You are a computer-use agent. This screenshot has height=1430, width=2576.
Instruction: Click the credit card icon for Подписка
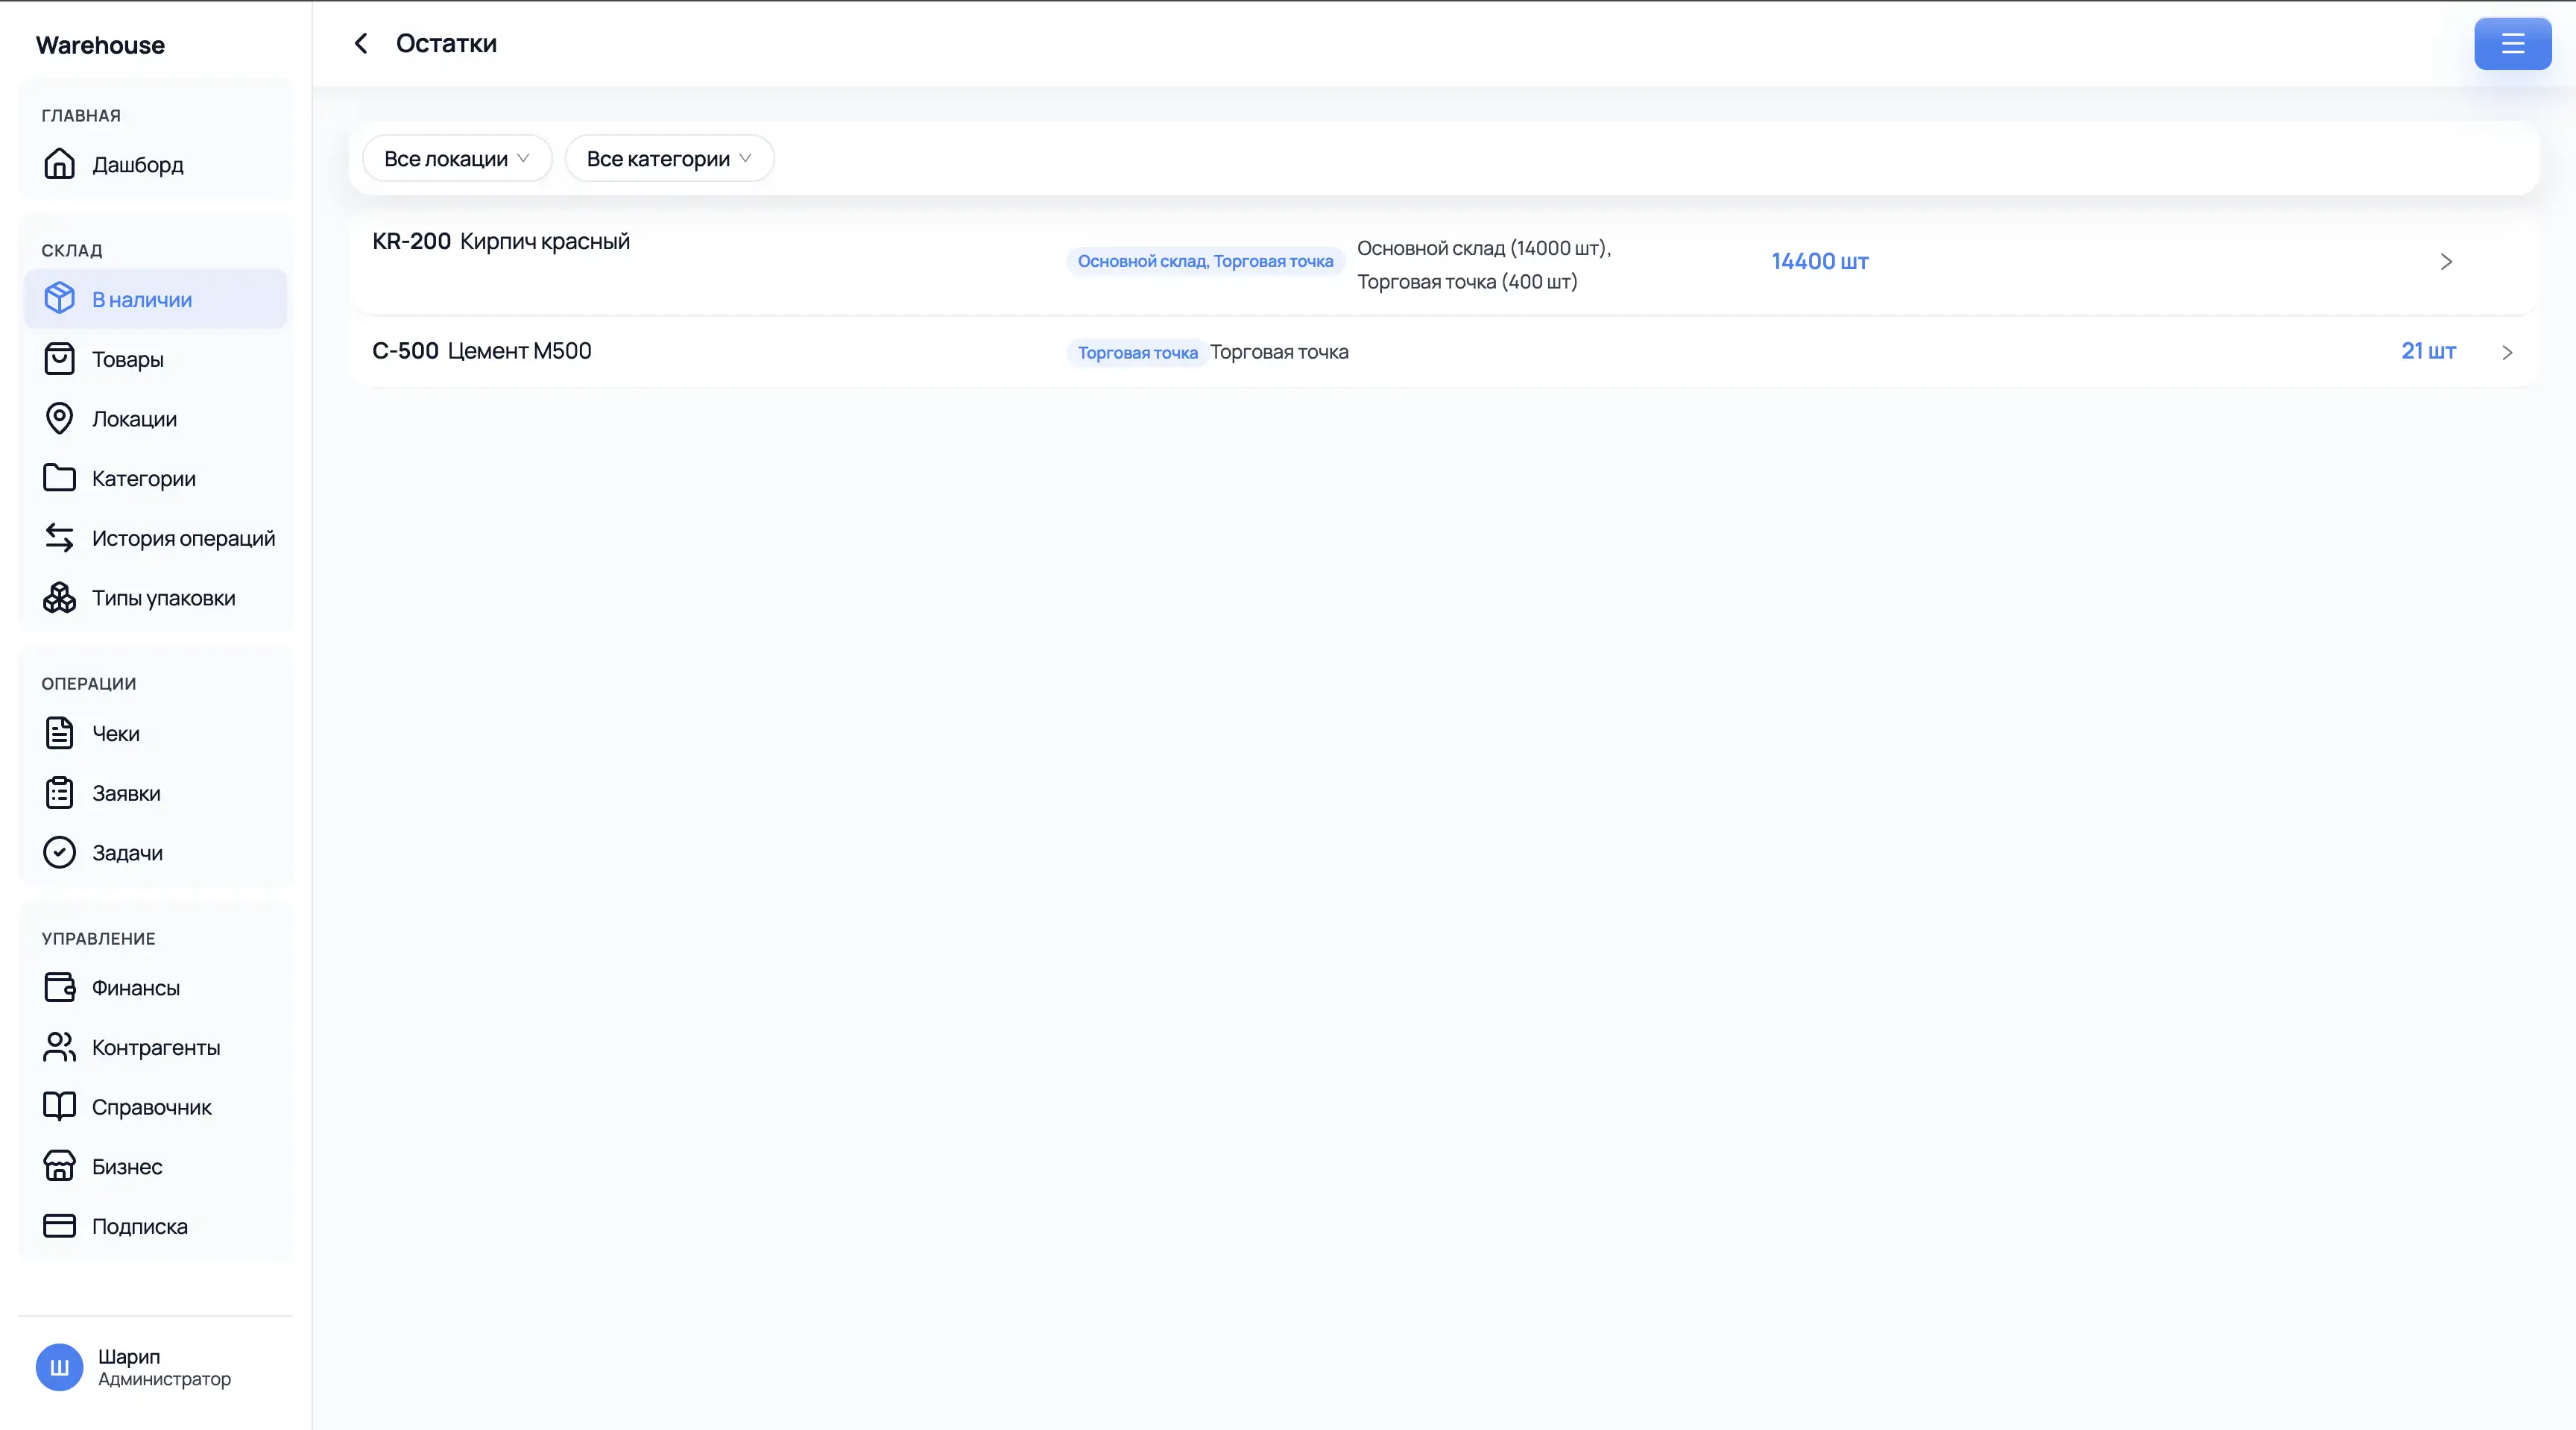[59, 1226]
